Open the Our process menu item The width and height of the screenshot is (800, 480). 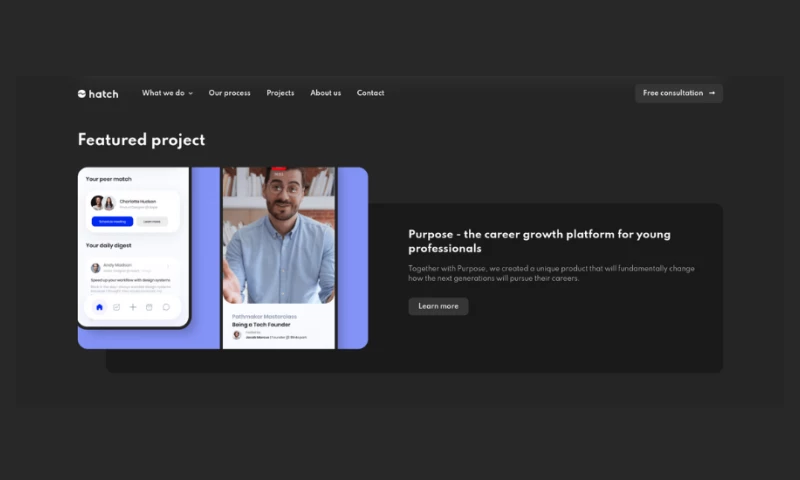(x=229, y=93)
